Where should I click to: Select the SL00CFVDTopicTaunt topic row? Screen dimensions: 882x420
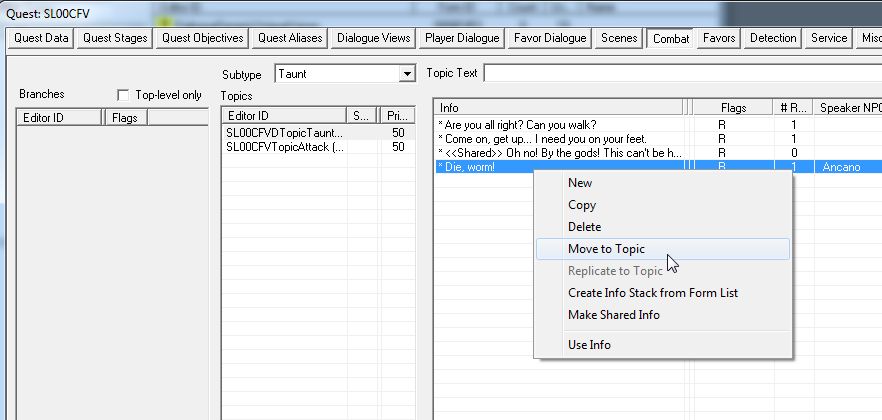[x=318, y=133]
